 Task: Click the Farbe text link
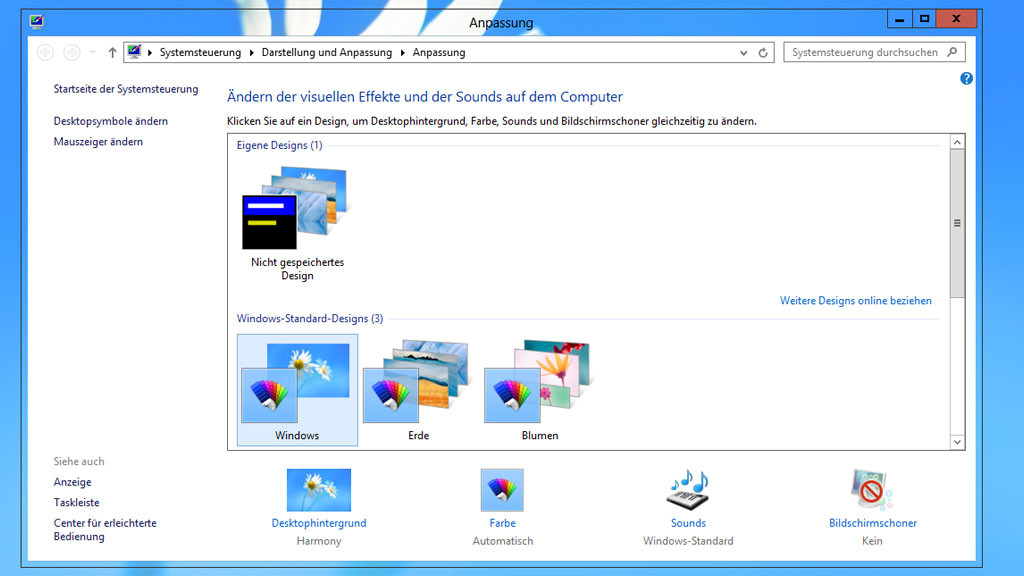coord(502,523)
